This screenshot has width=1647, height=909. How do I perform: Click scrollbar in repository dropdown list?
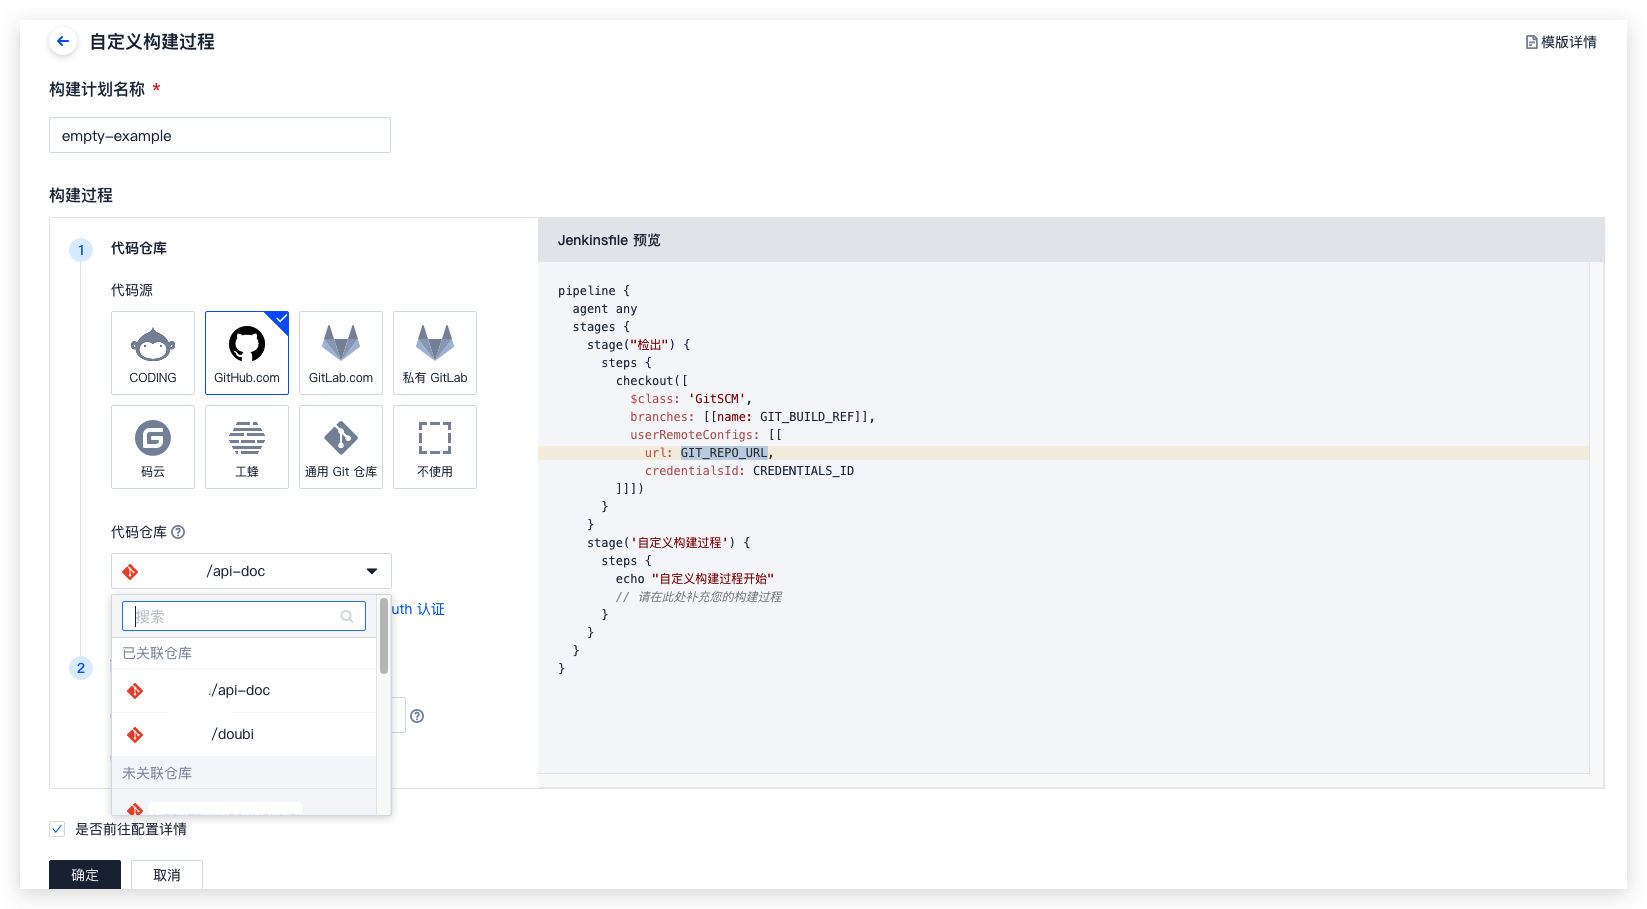click(384, 636)
